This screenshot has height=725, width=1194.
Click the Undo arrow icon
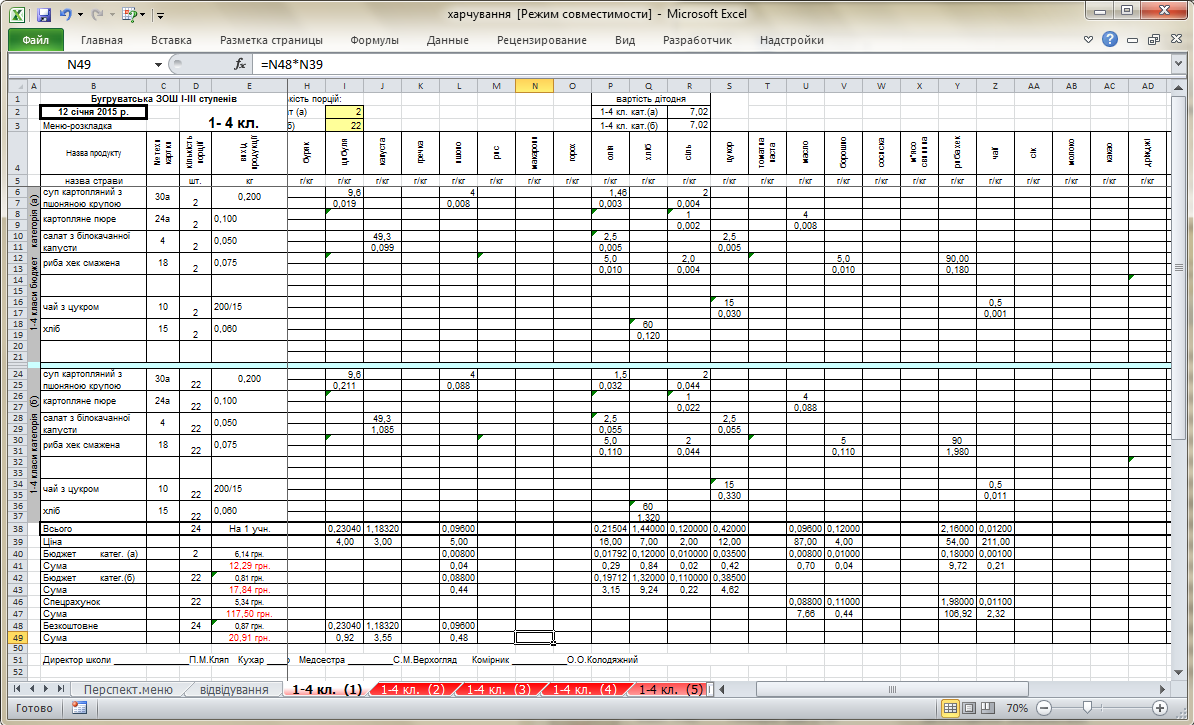[65, 14]
